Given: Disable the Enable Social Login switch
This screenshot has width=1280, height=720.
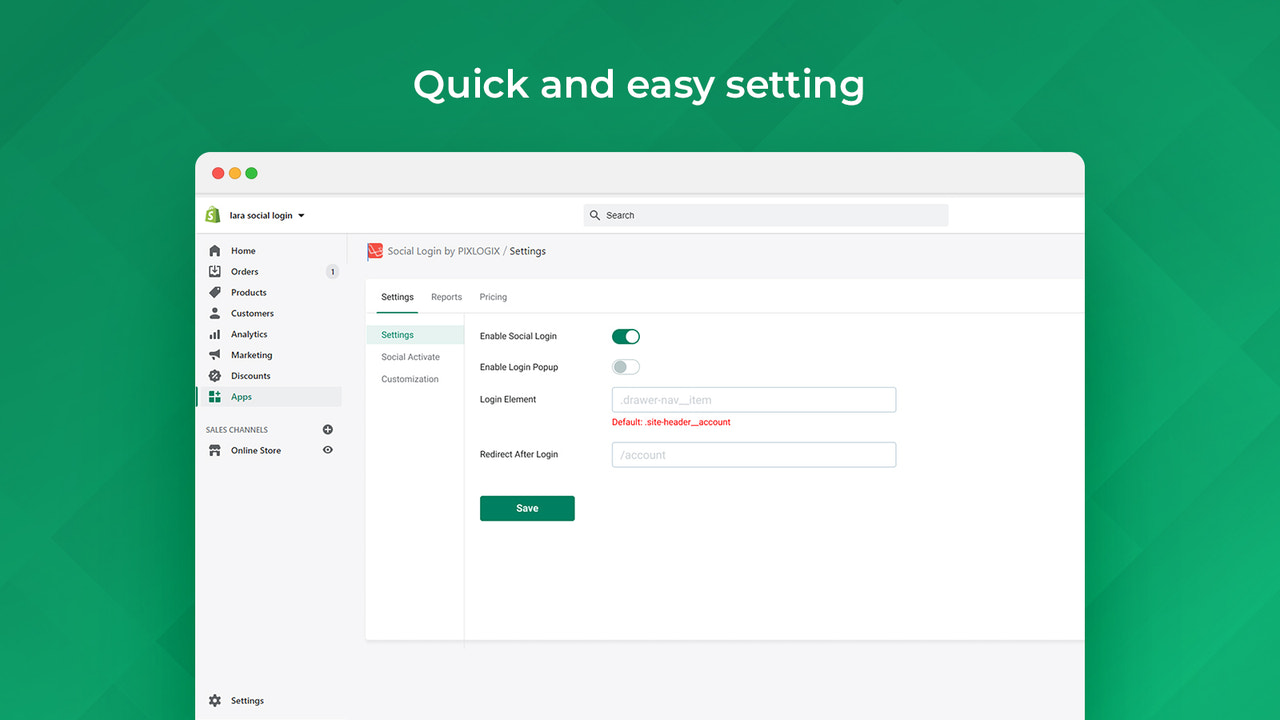Looking at the screenshot, I should point(625,336).
